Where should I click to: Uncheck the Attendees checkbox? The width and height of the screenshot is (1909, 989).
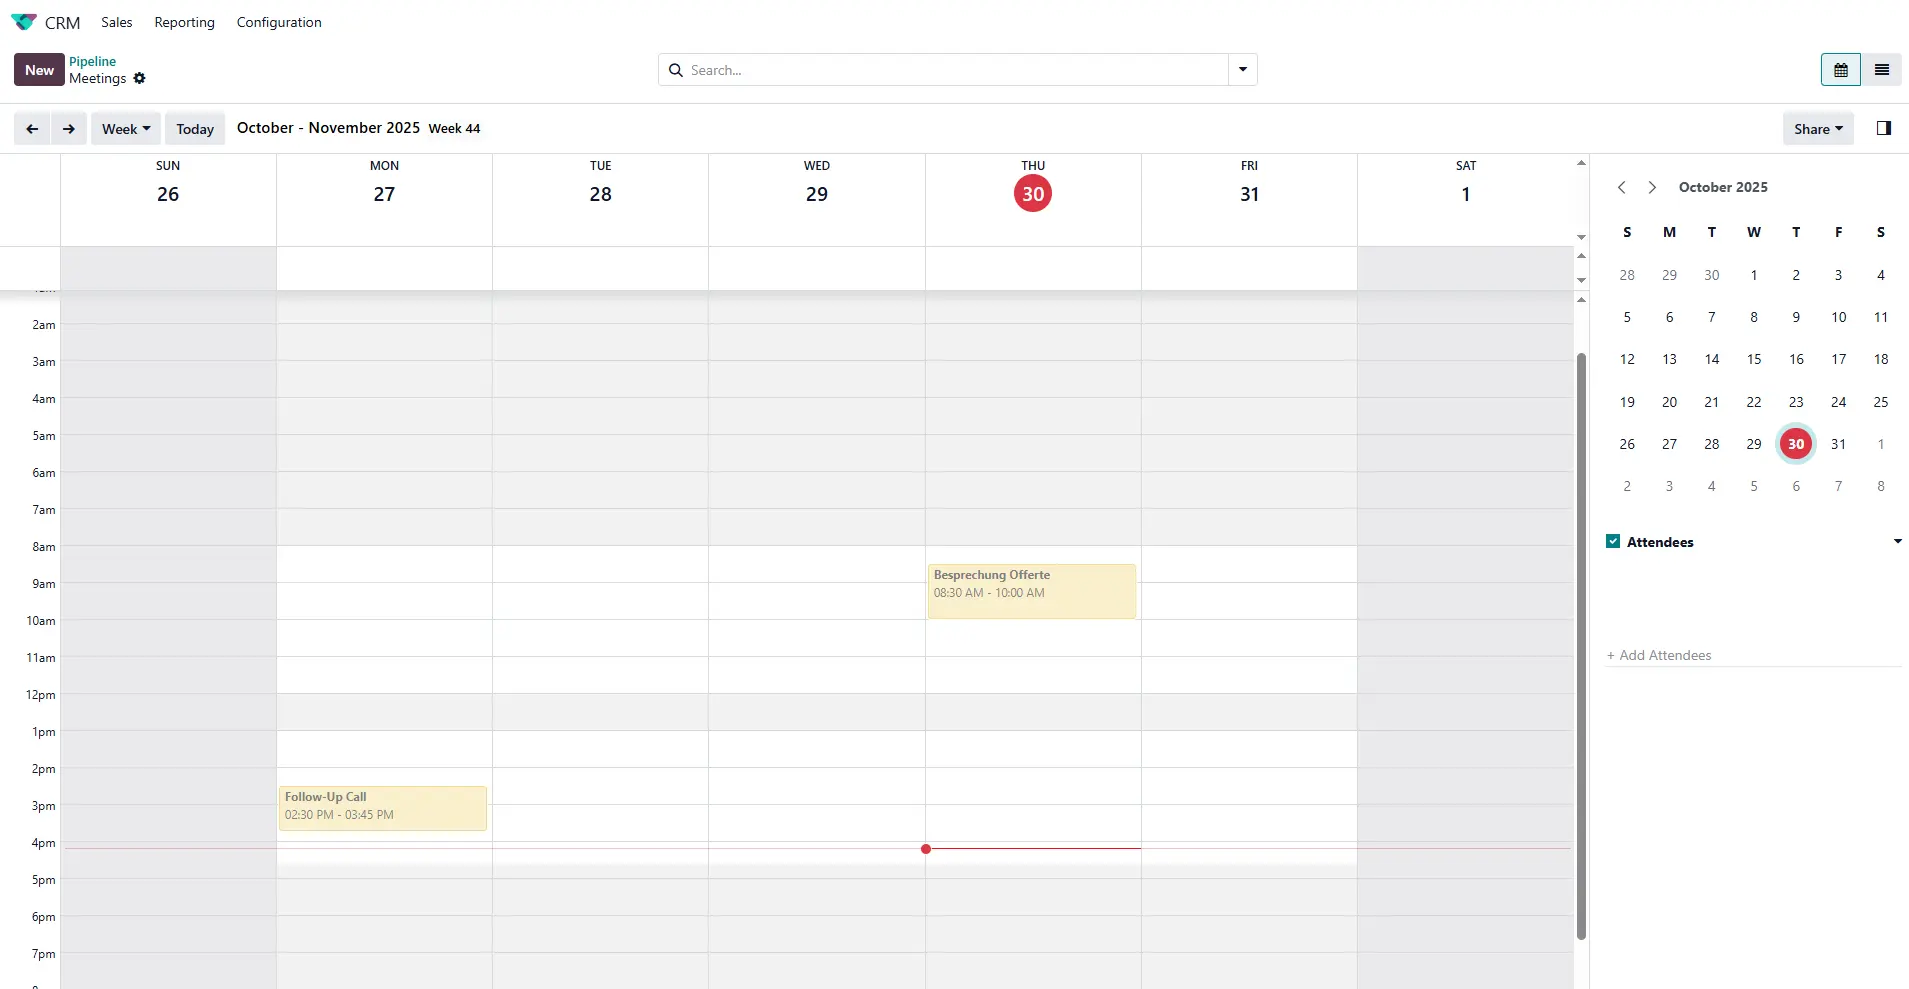pyautogui.click(x=1613, y=541)
